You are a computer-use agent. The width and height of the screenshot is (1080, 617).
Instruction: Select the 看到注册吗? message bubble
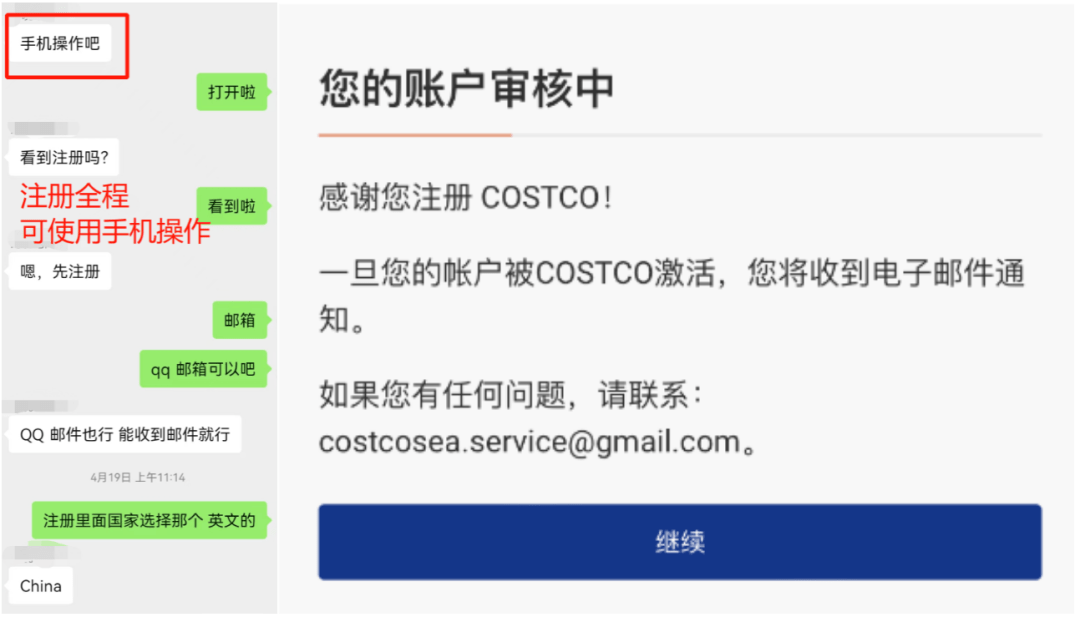point(64,158)
